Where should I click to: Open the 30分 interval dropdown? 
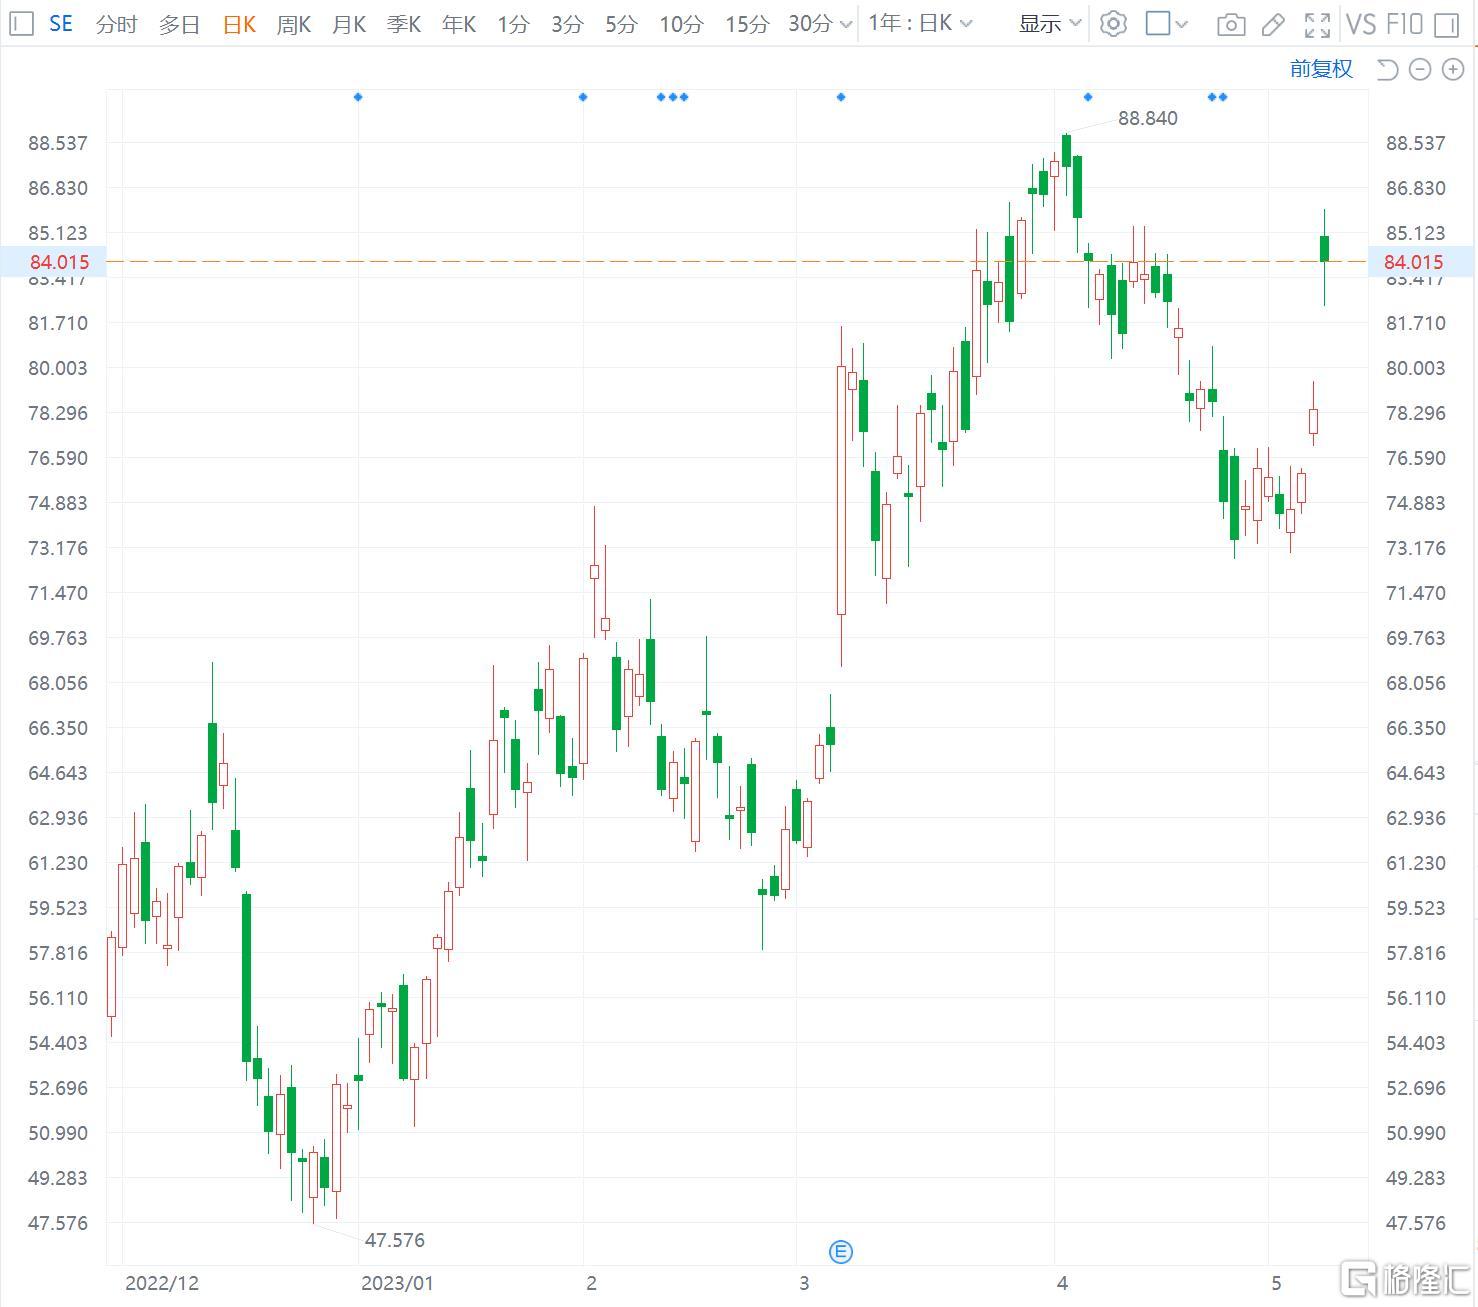click(820, 23)
